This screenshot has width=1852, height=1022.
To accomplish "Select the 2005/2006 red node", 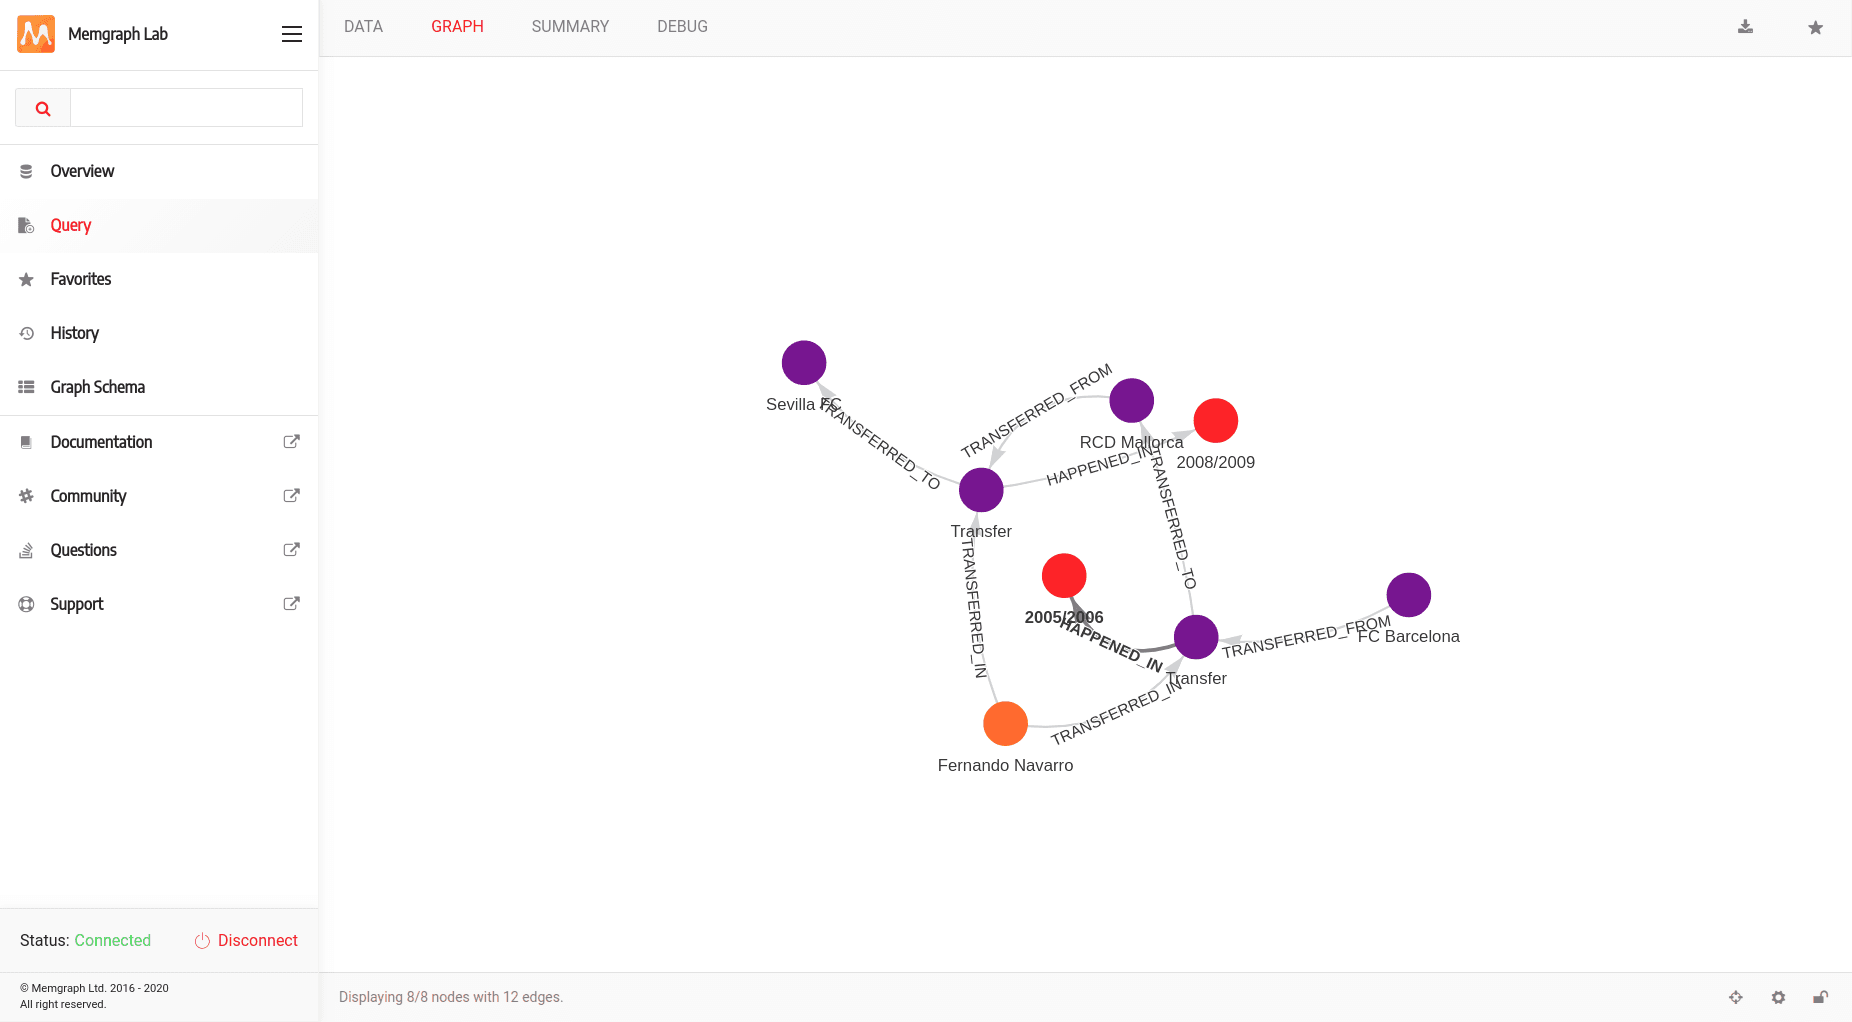I will click(1064, 576).
